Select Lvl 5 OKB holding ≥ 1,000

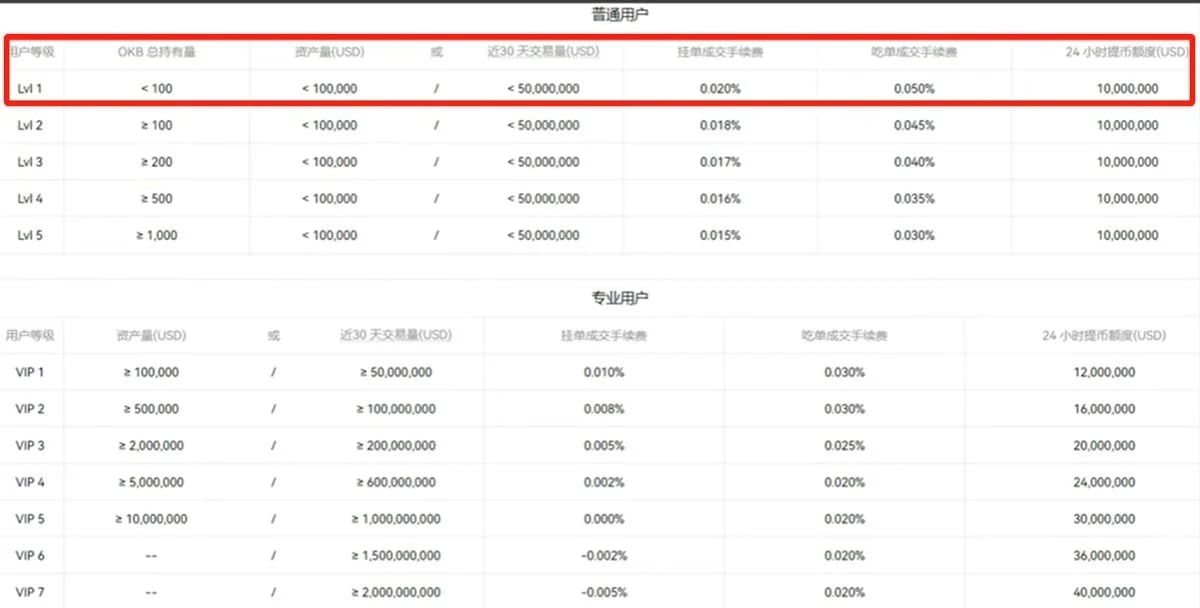point(156,236)
